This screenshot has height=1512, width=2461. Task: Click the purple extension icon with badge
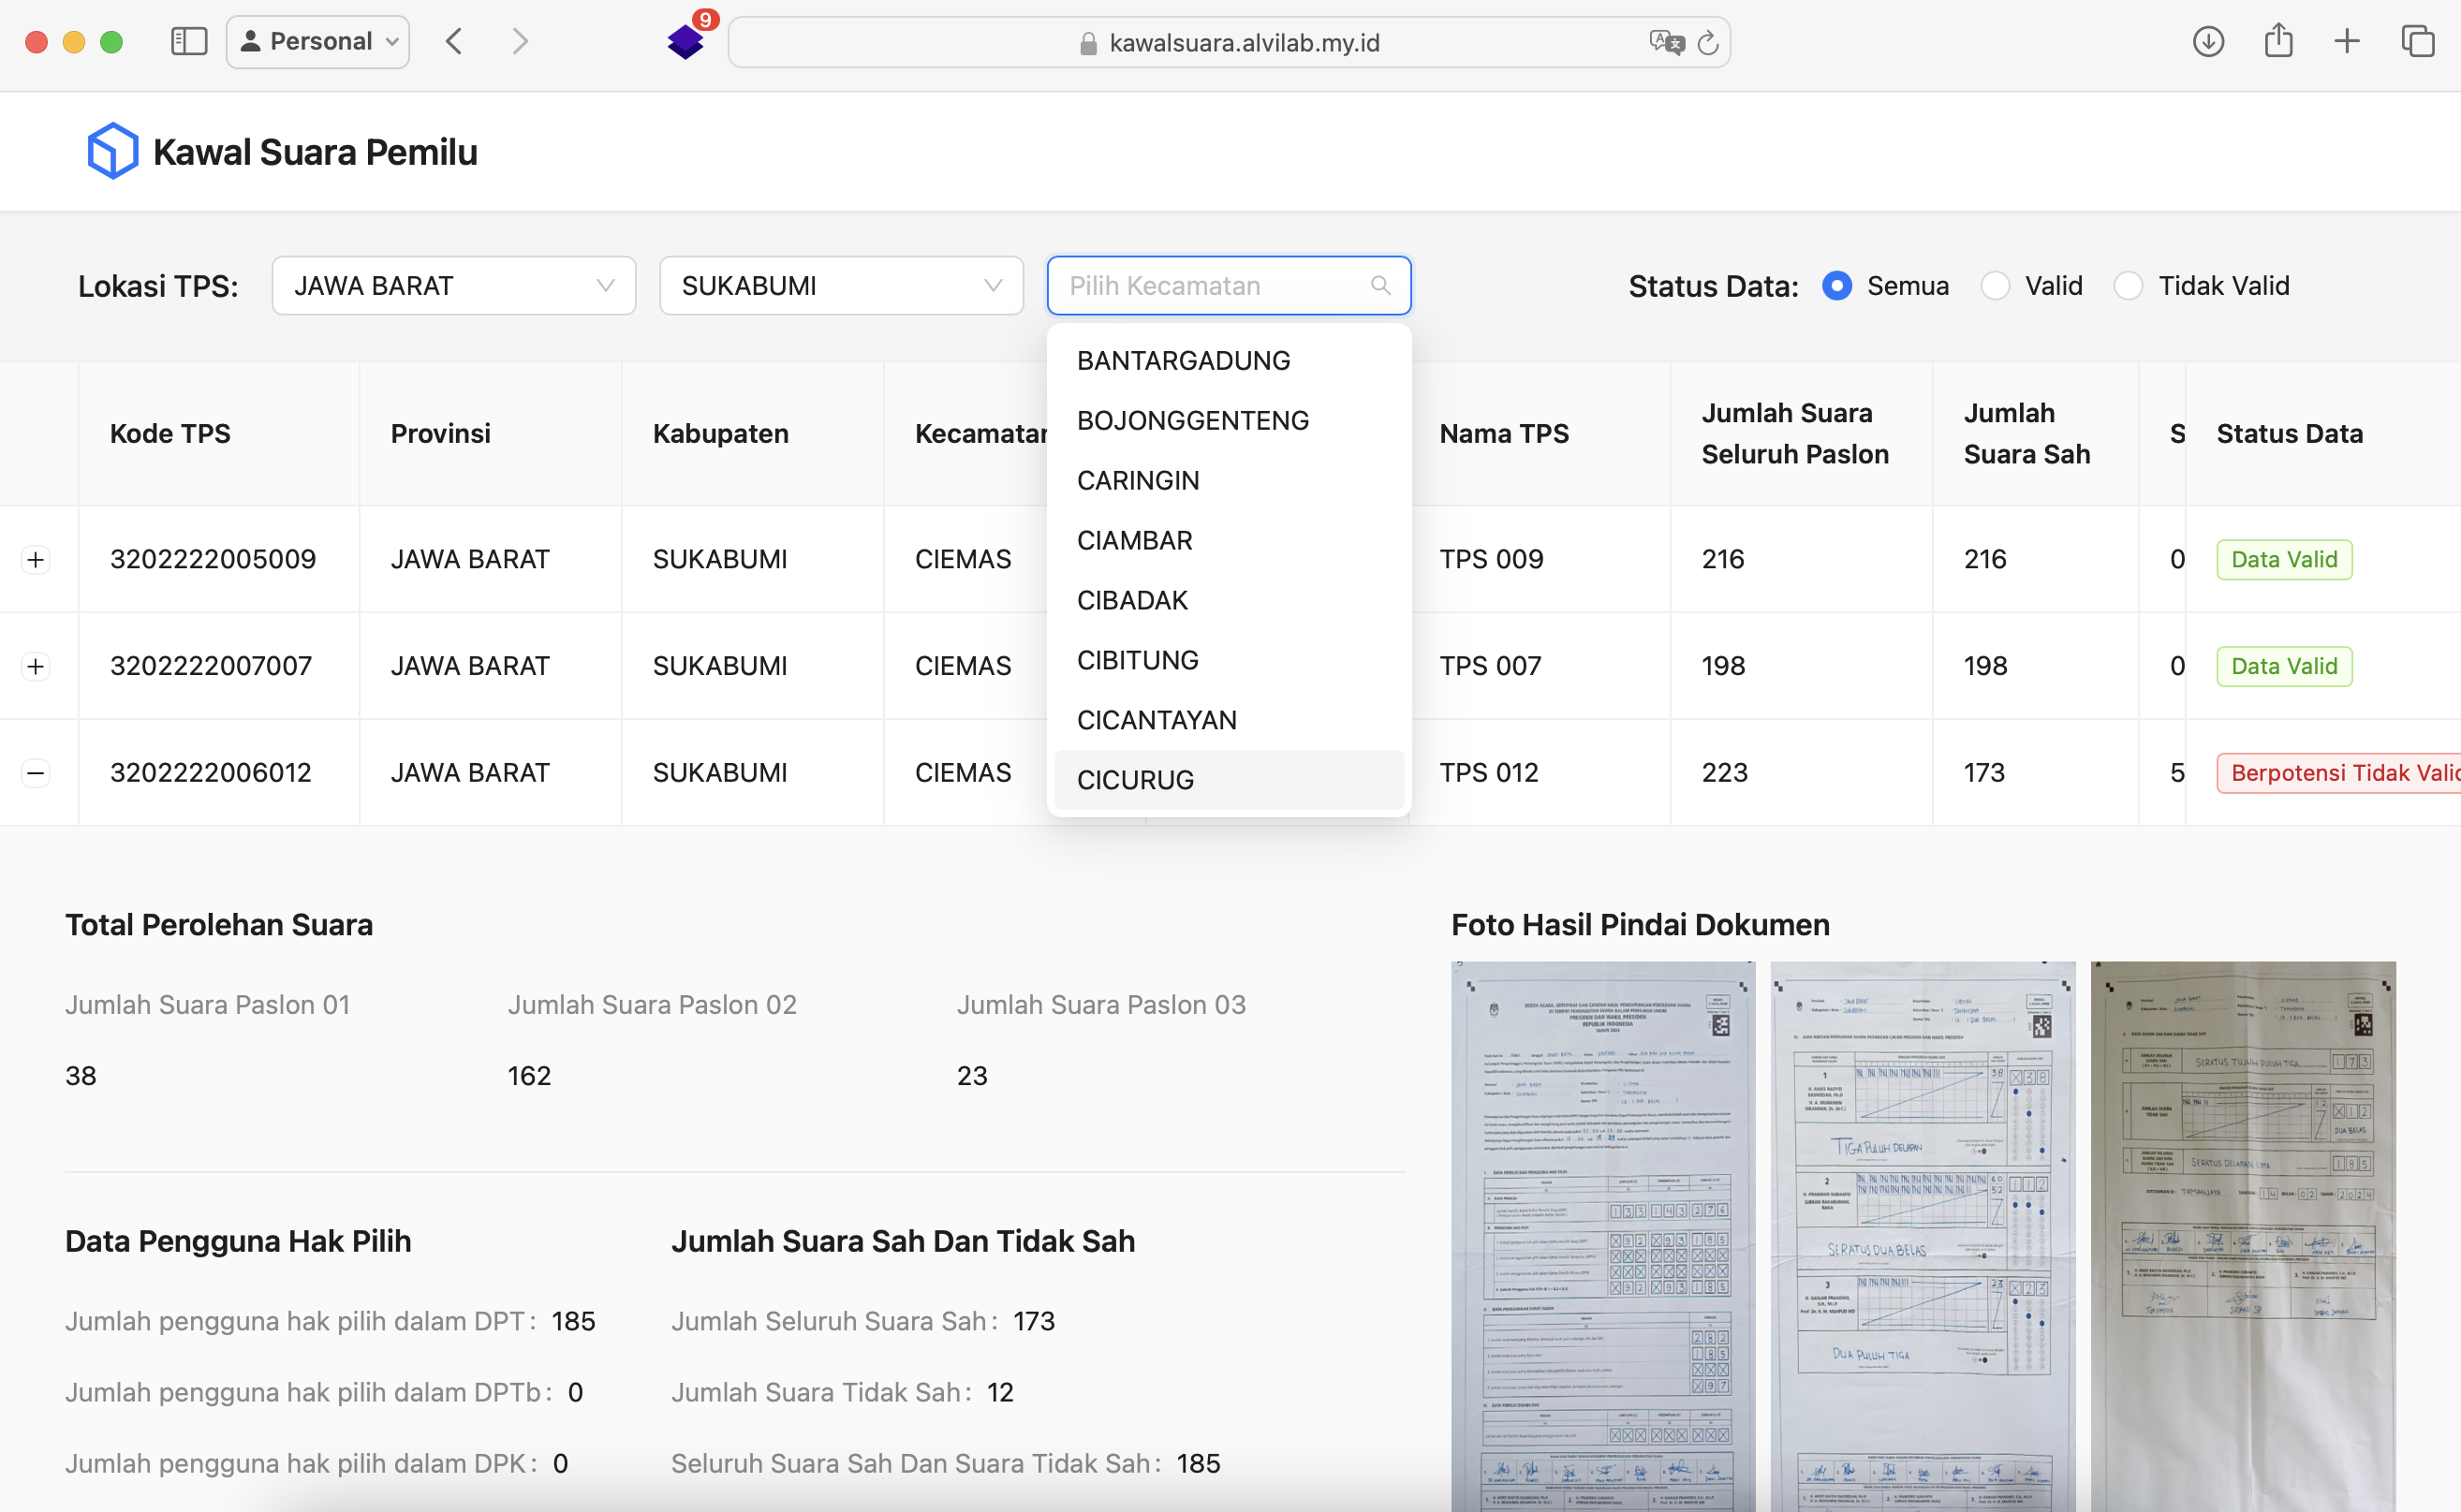686,41
